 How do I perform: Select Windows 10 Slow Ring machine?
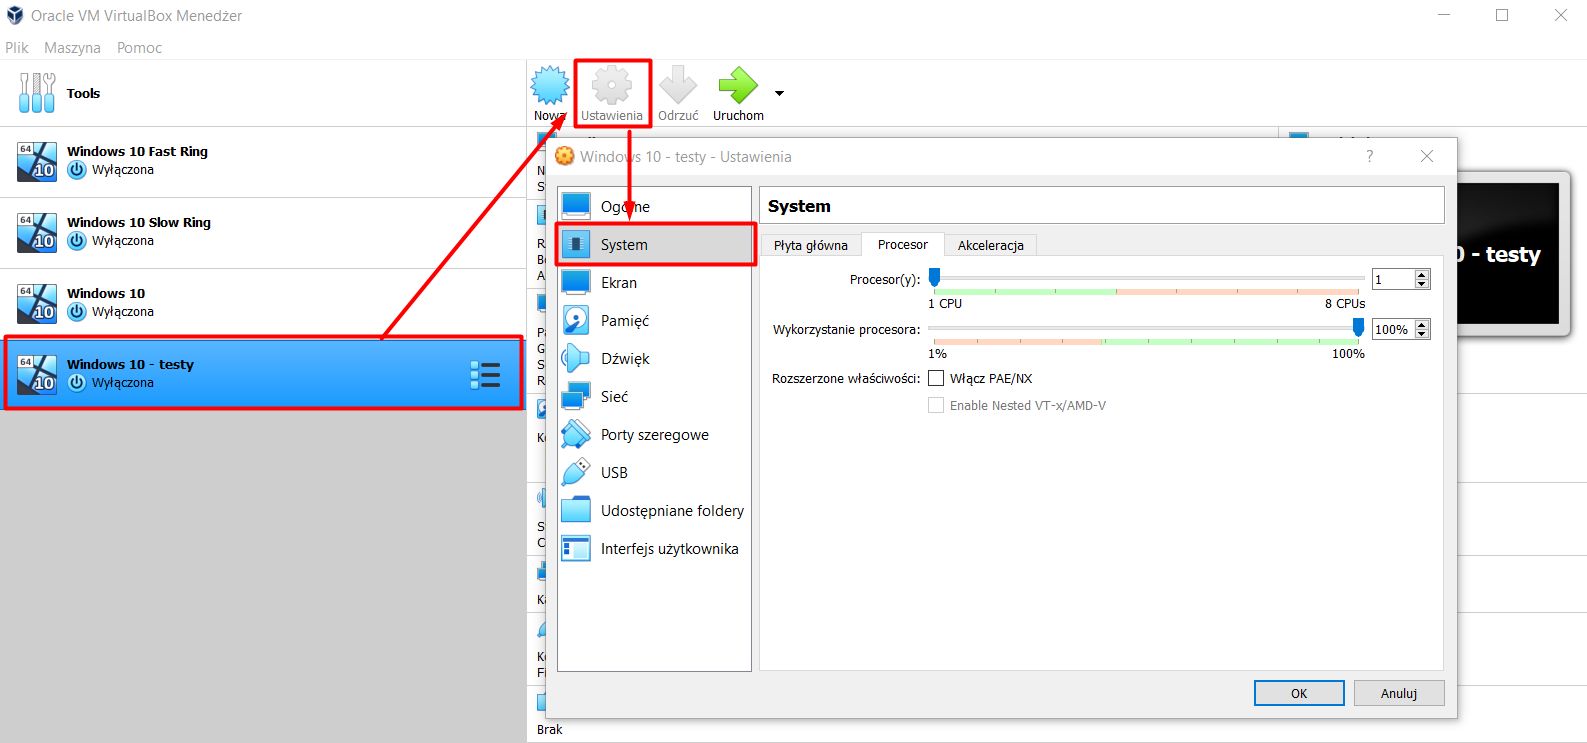pyautogui.click(x=263, y=232)
